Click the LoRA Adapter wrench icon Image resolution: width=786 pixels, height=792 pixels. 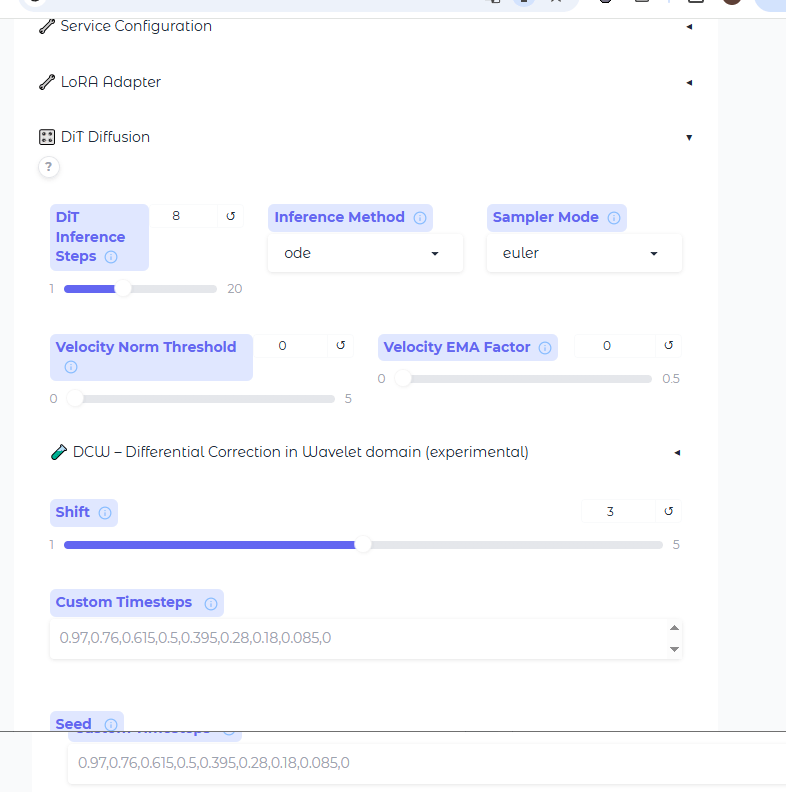(x=46, y=82)
